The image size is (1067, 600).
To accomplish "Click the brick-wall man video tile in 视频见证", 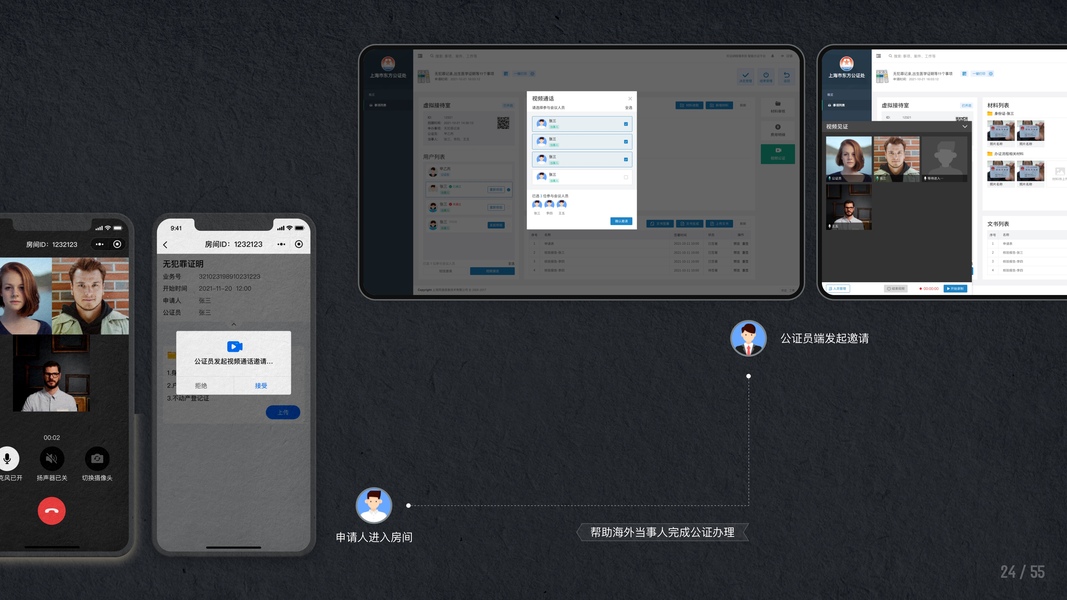I will pos(896,159).
